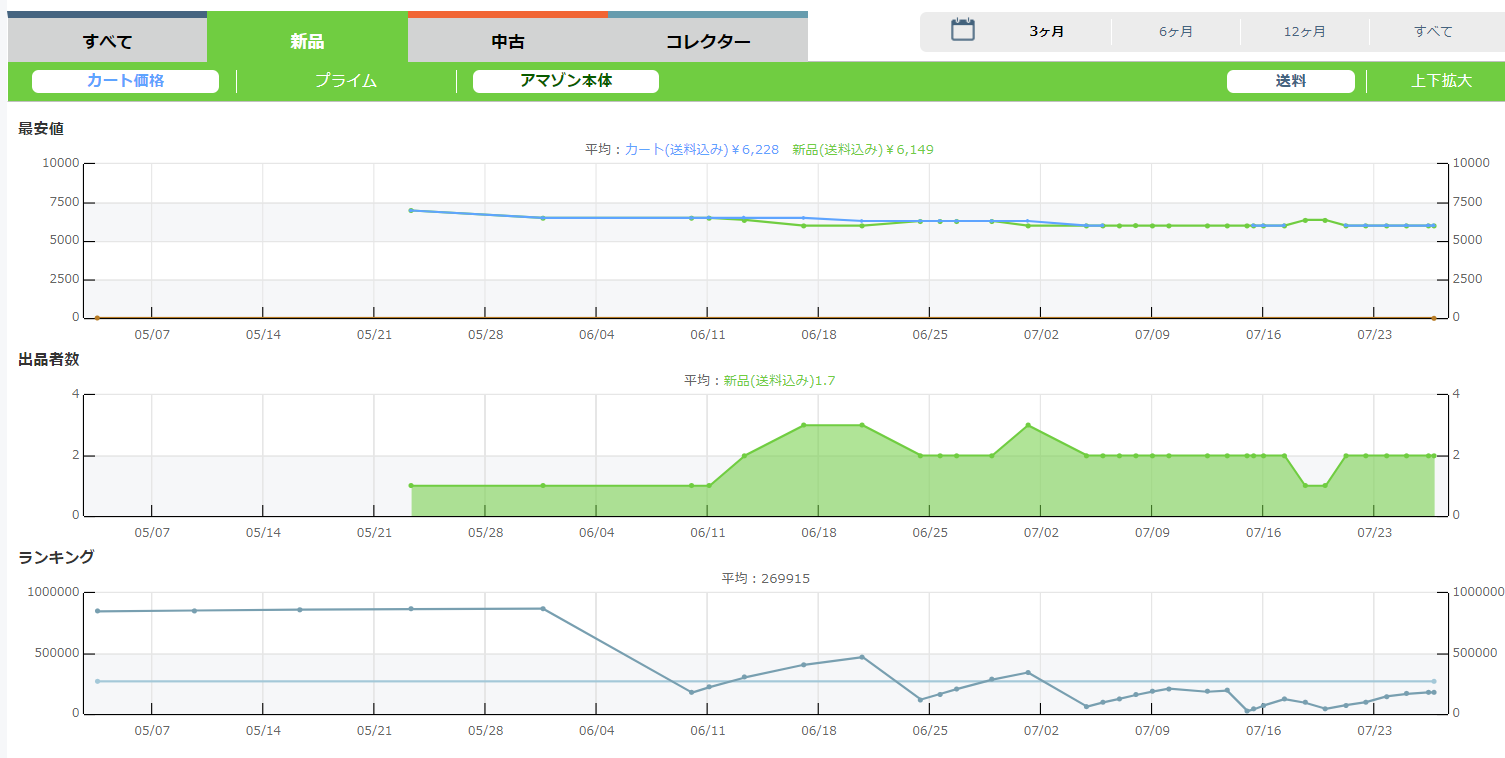Click the calendar icon beside the period selector
The height and width of the screenshot is (758, 1505).
962,30
